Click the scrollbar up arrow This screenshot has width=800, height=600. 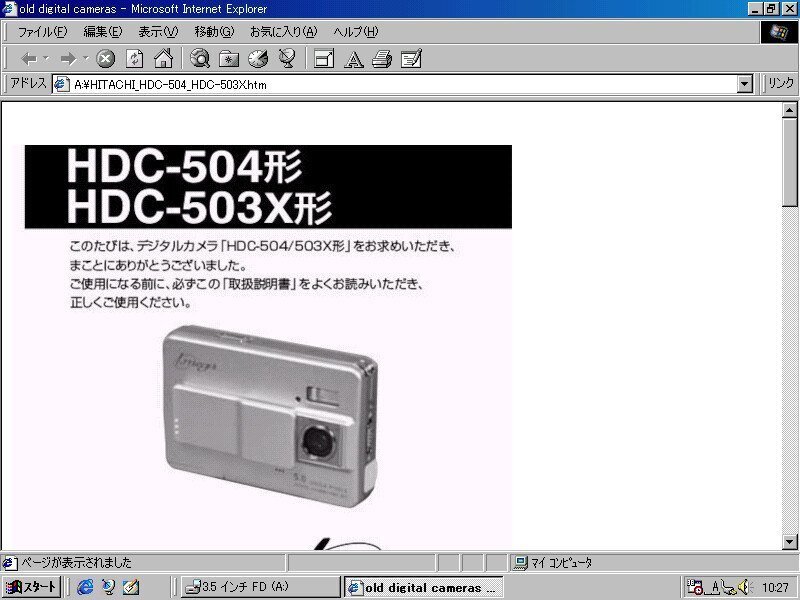pyautogui.click(x=789, y=110)
